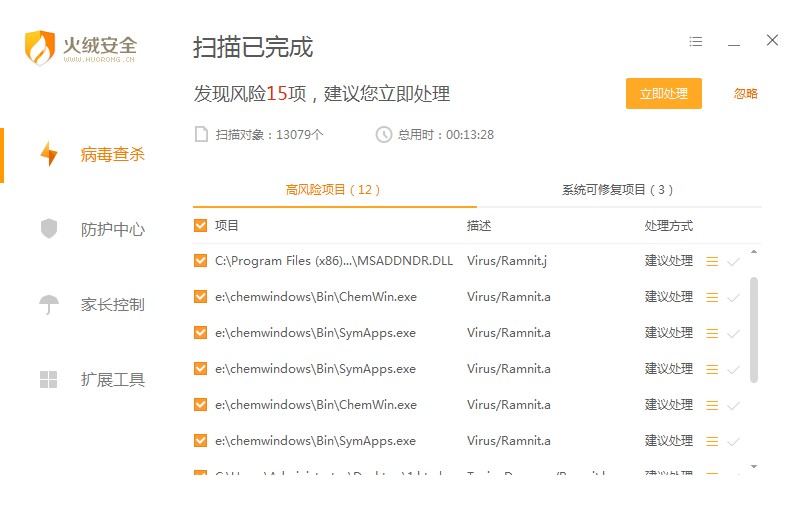Image resolution: width=800 pixels, height=515 pixels.
Task: Click checkmark icon in third SymApps.exe row
Action: (x=734, y=442)
